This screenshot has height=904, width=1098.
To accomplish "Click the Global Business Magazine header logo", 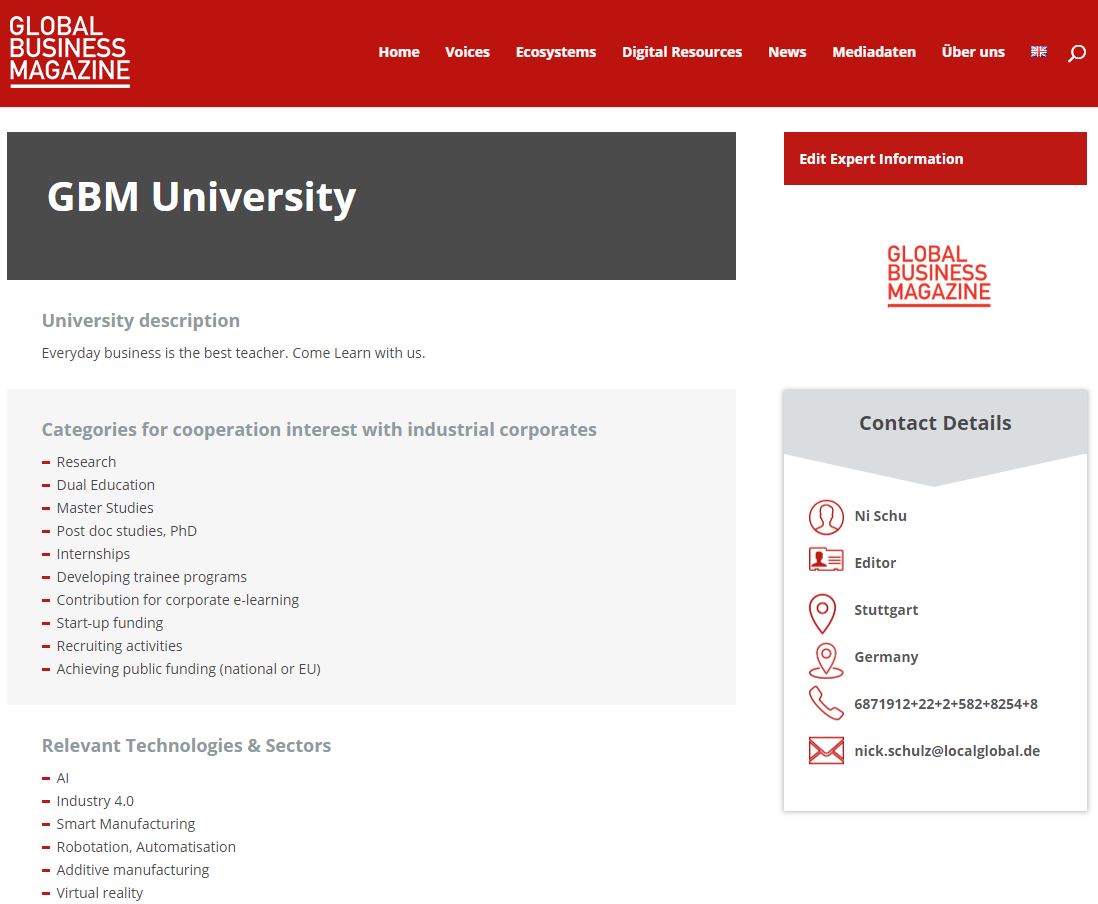I will 69,51.
